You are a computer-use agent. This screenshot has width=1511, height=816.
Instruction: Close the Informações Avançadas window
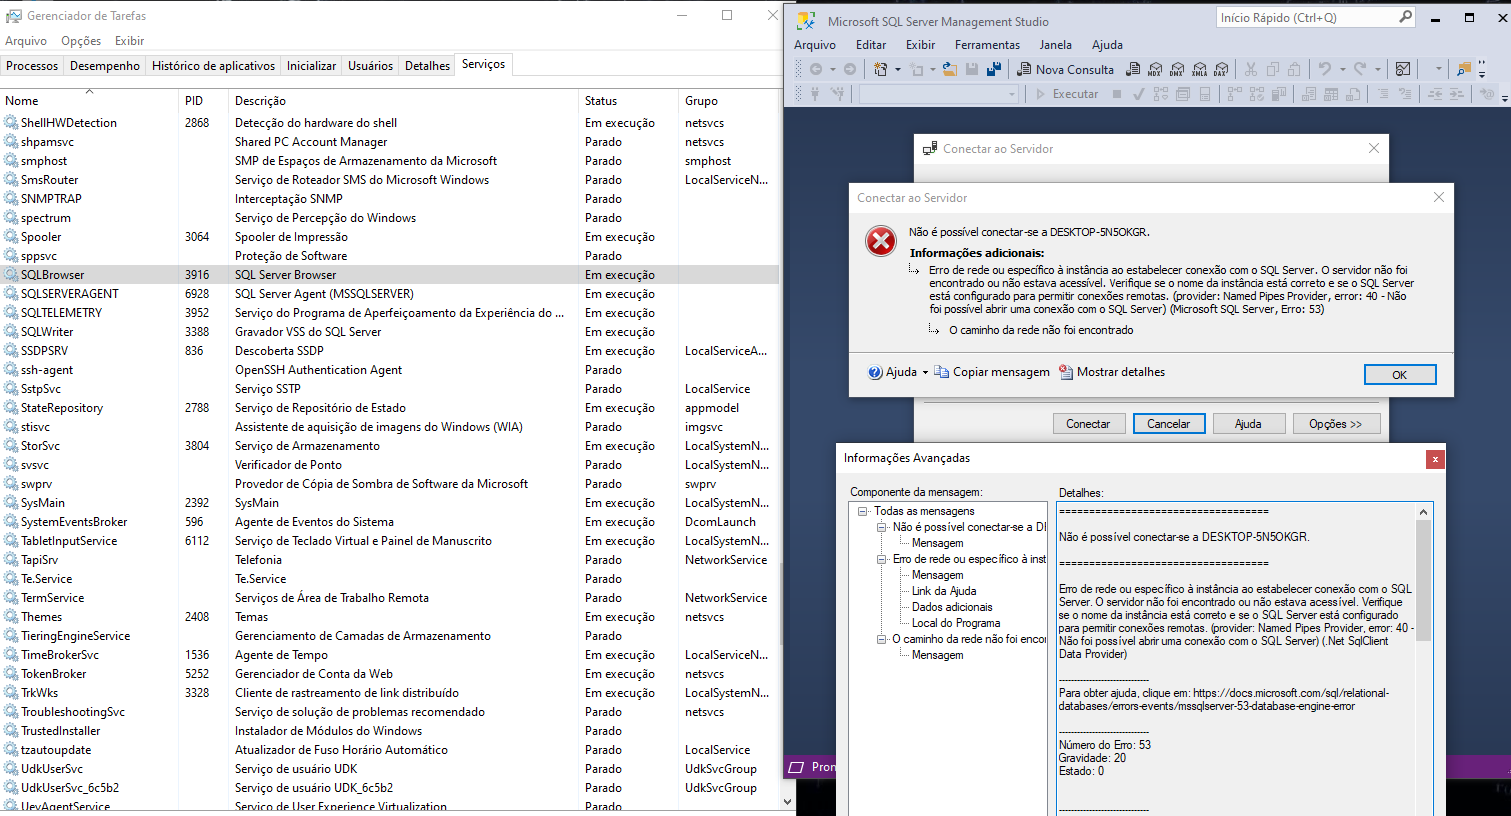[1435, 459]
